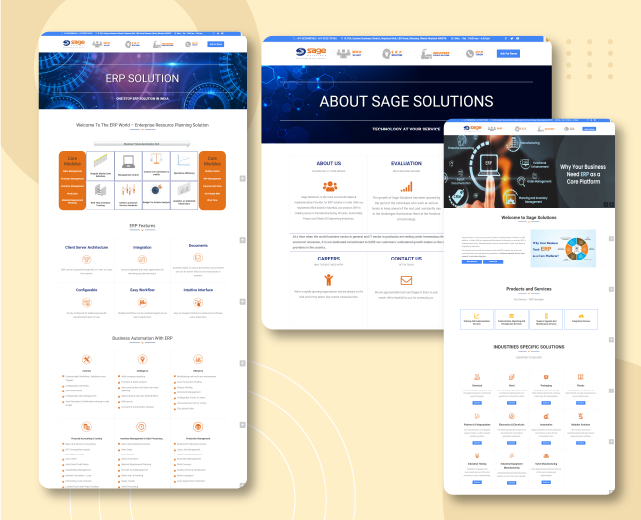The height and width of the screenshot is (520, 641).
Task: Click the Sage logo on the ERP Solution page
Action: (74, 43)
